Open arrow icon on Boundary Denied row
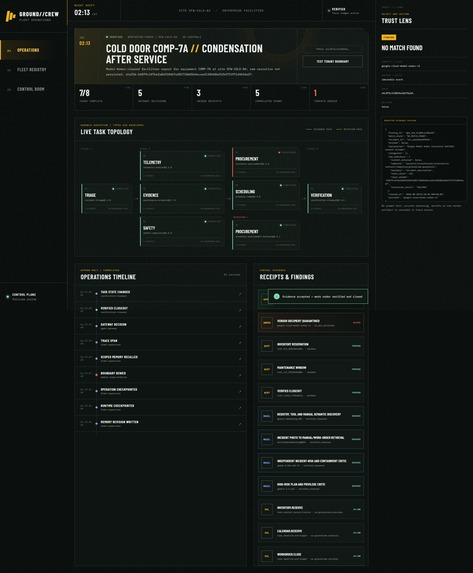473x573 pixels. click(x=240, y=375)
